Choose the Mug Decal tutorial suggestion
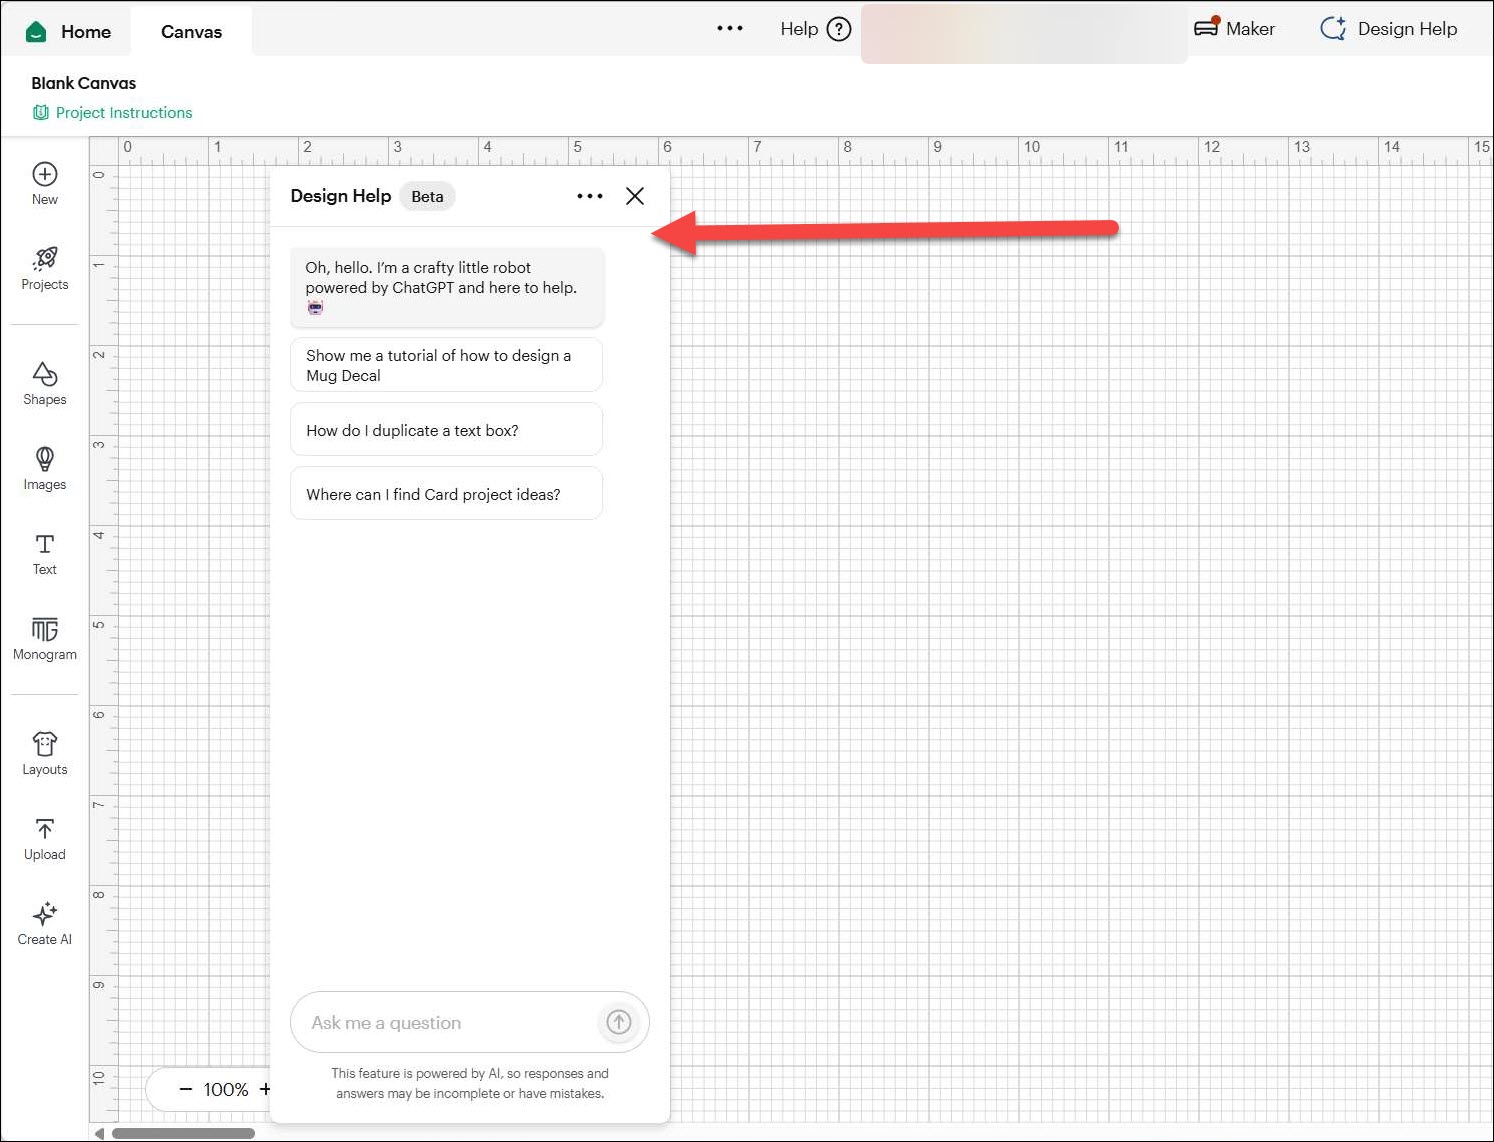 tap(446, 365)
